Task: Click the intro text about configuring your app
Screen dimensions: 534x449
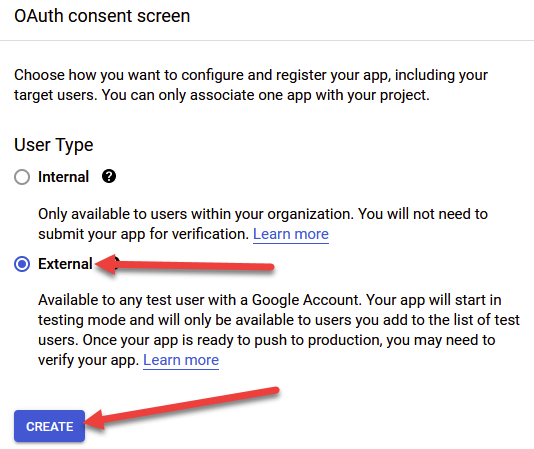Action: point(251,85)
